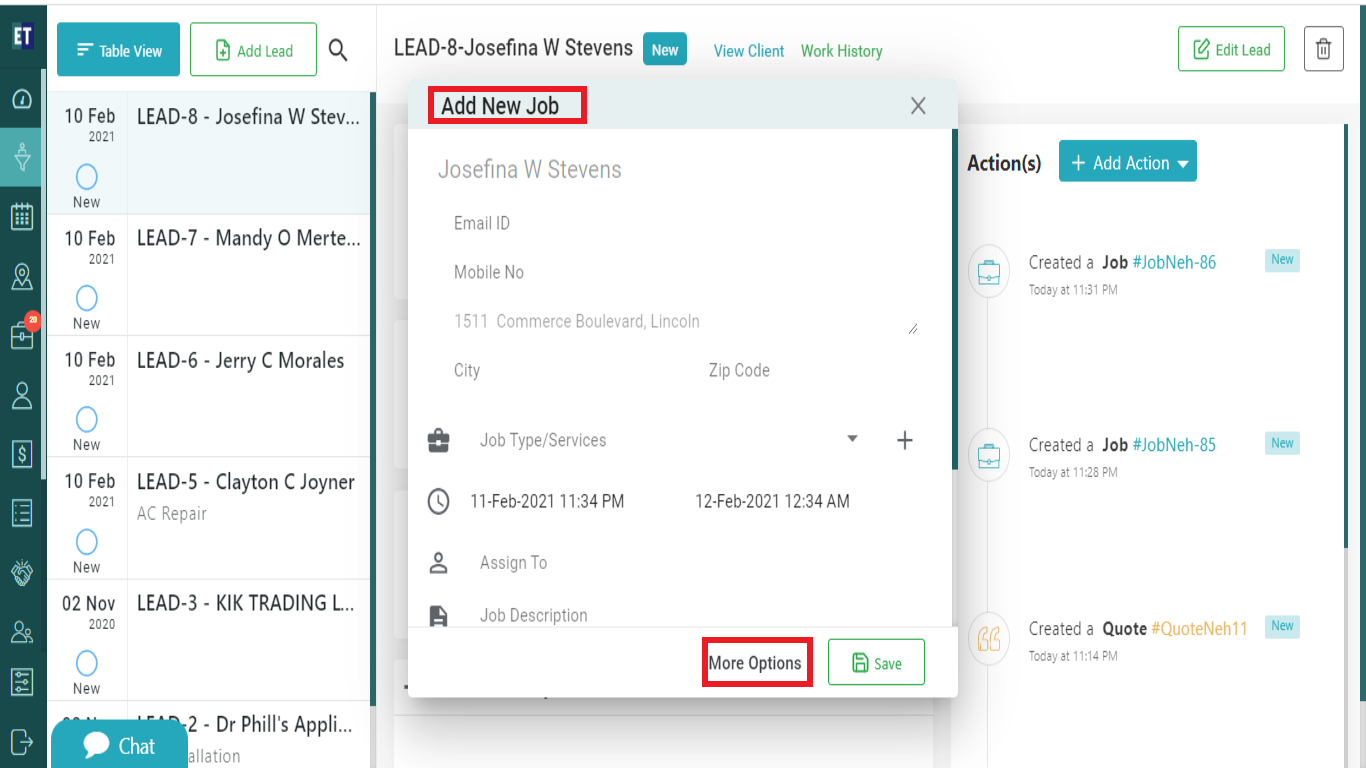Open the handshake icon in sidebar
The width and height of the screenshot is (1366, 768).
click(22, 572)
